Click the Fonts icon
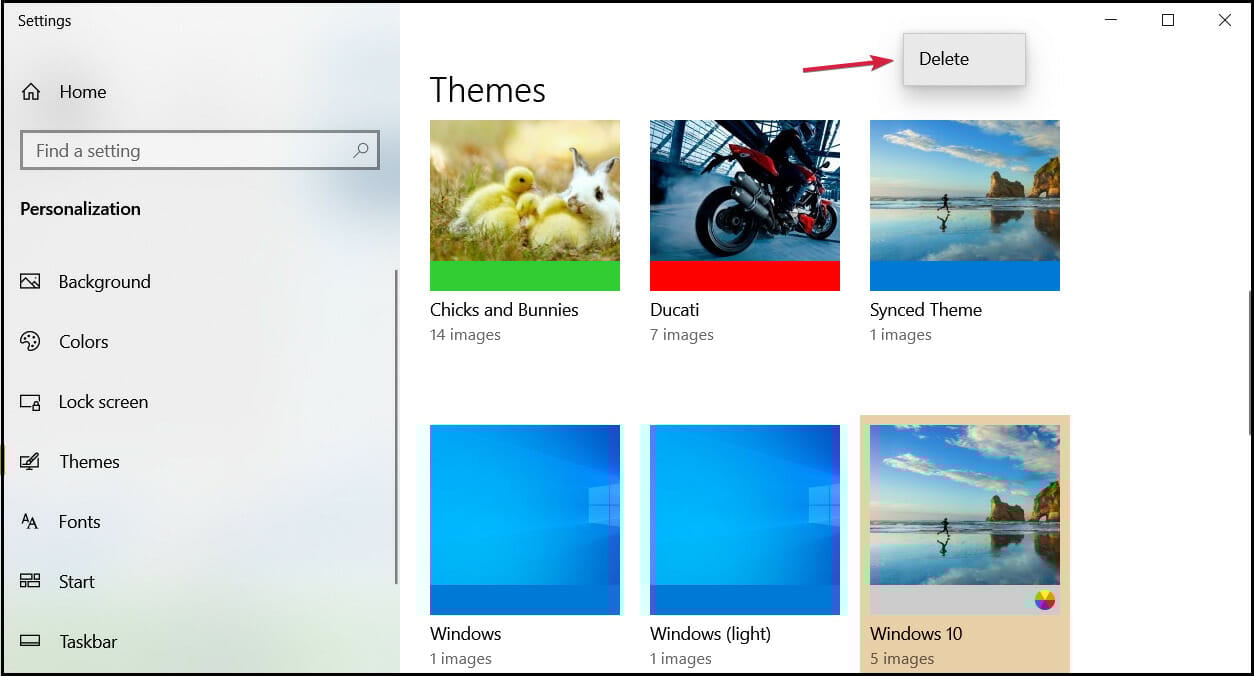 click(x=30, y=522)
